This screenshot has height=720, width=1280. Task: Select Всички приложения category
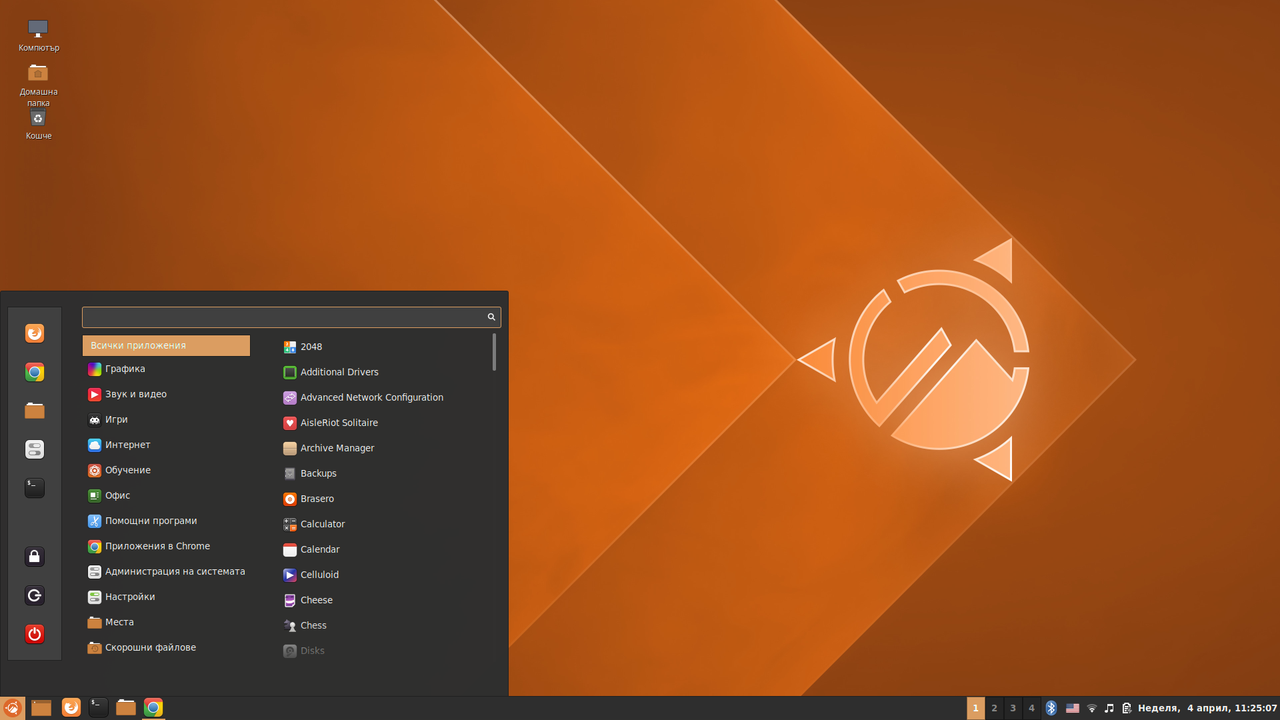(166, 345)
